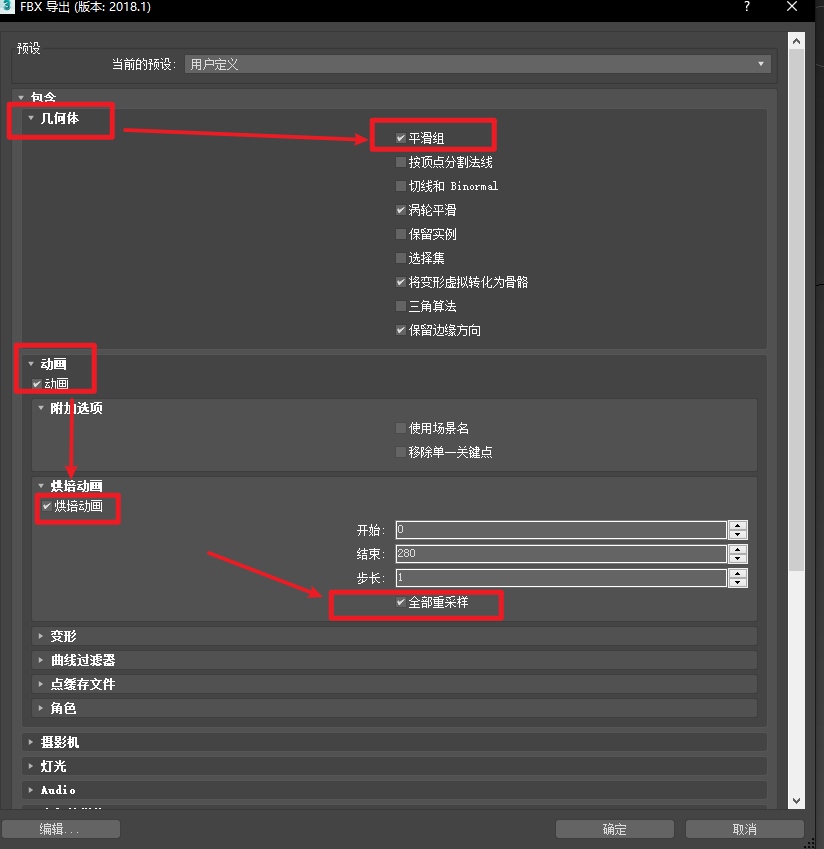Open the help question mark in title bar
824x849 pixels.
coord(747,6)
